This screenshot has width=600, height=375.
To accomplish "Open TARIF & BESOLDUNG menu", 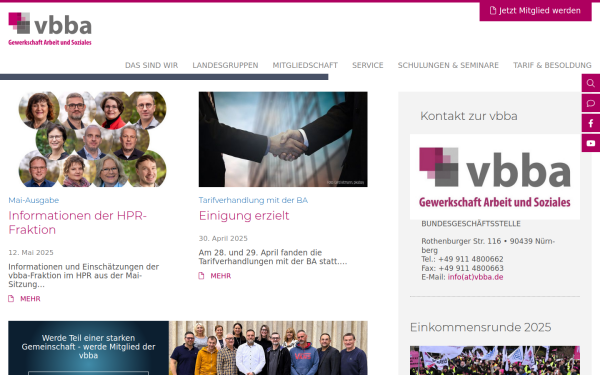I will [552, 65].
